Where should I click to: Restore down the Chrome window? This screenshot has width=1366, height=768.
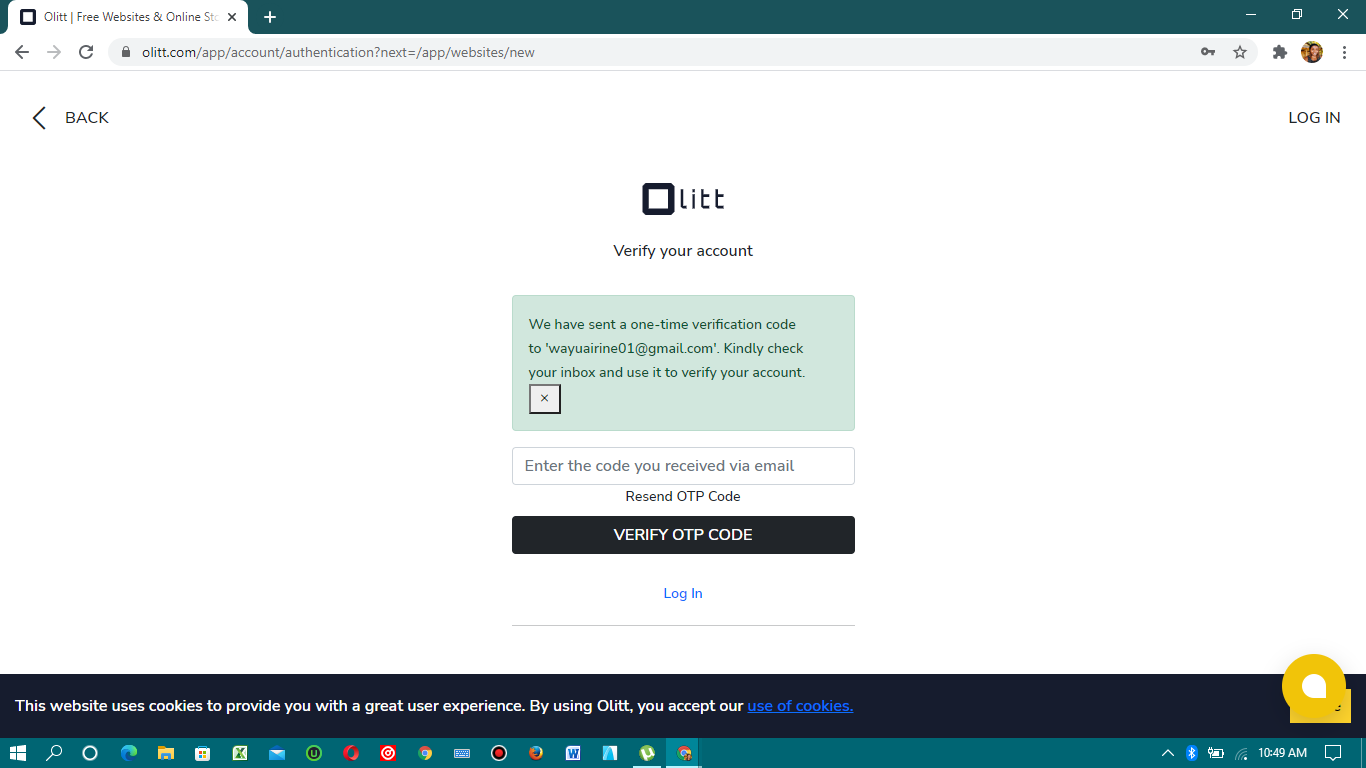(1297, 14)
